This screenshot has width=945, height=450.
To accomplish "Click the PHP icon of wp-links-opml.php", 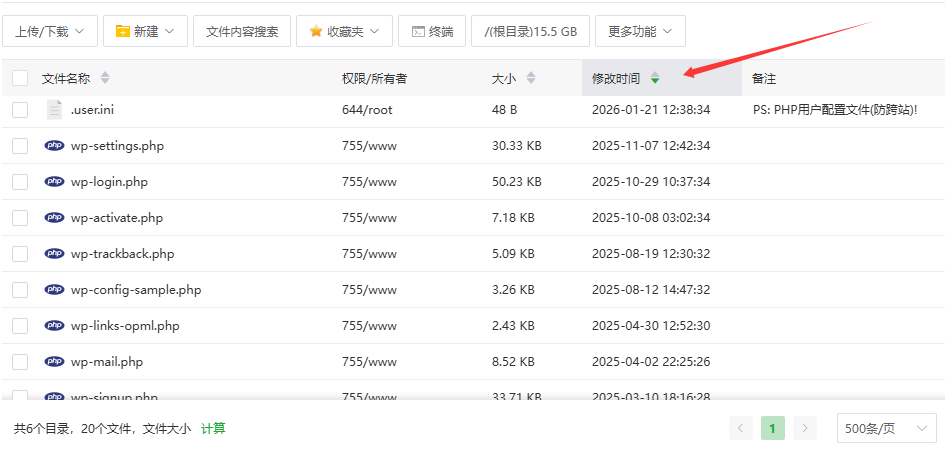I will [54, 326].
